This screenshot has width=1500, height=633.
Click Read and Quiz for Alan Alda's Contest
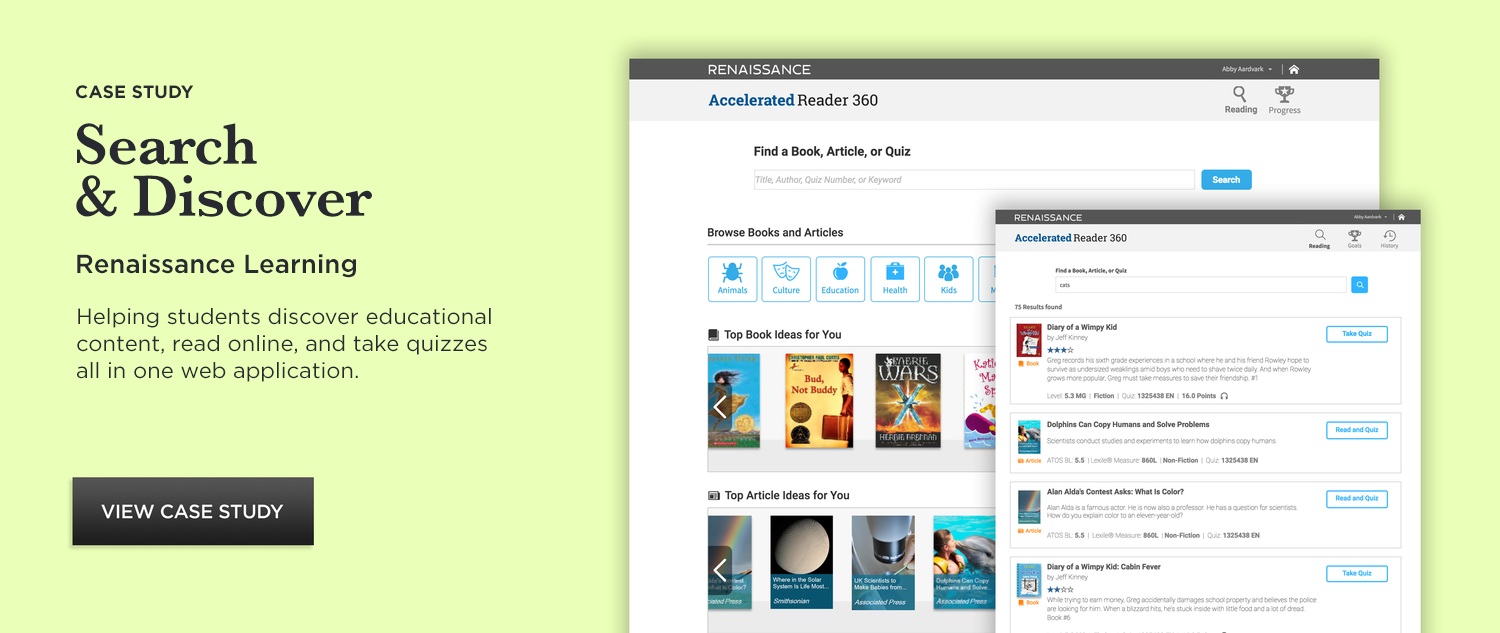(x=1357, y=498)
